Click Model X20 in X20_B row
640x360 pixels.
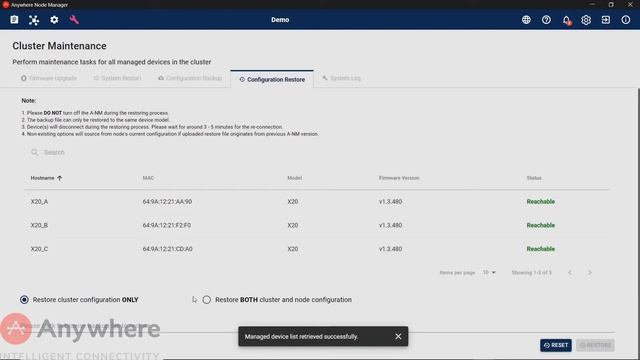coord(293,225)
